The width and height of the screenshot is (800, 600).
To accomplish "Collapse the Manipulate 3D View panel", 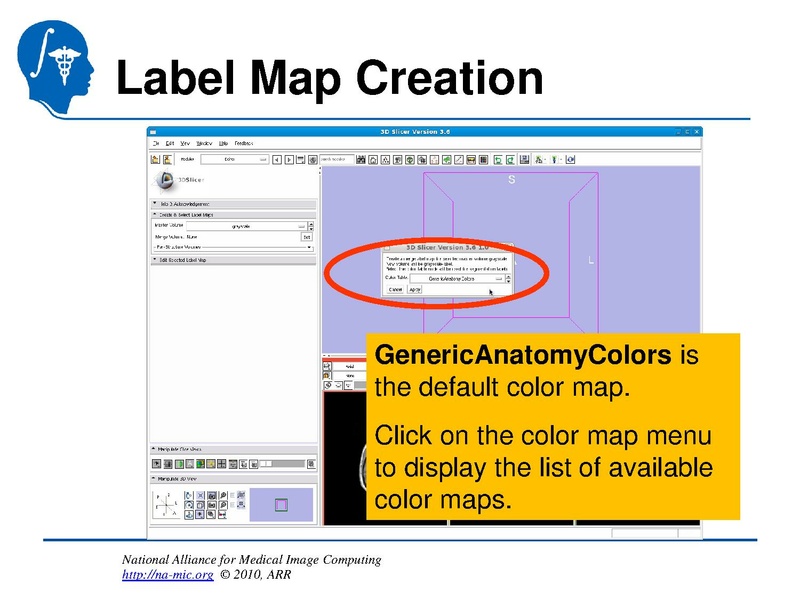I will (x=153, y=478).
